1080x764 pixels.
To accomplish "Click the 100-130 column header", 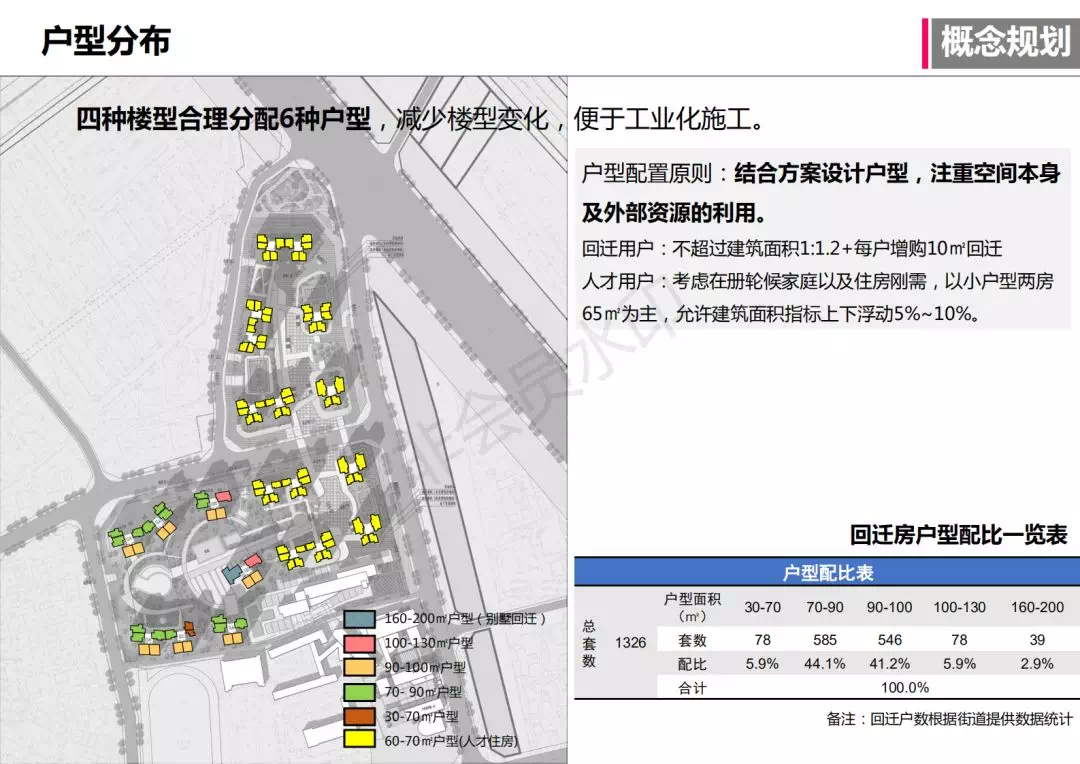I will coord(959,608).
